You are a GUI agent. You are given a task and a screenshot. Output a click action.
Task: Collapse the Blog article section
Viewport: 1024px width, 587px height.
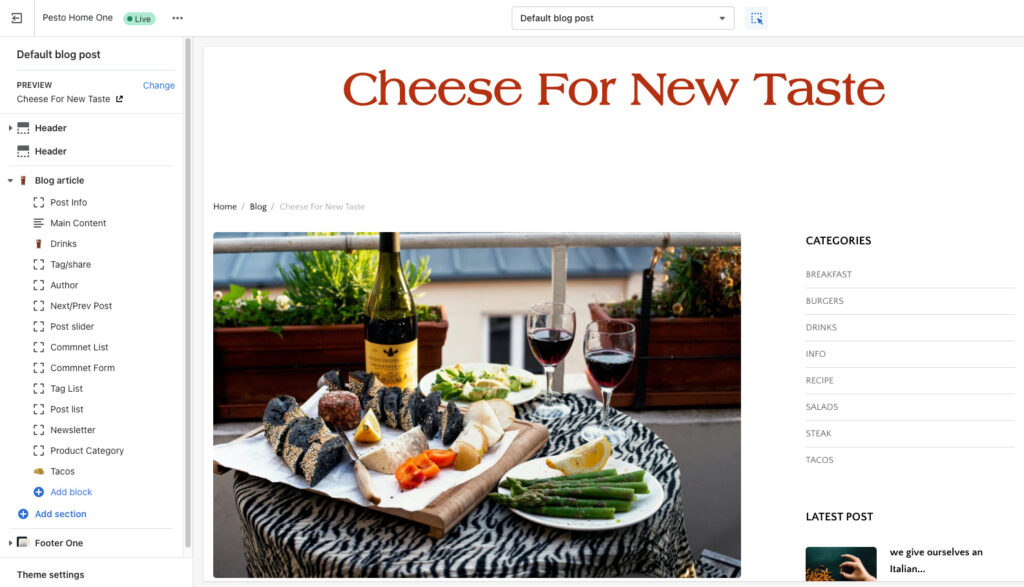tap(10, 180)
